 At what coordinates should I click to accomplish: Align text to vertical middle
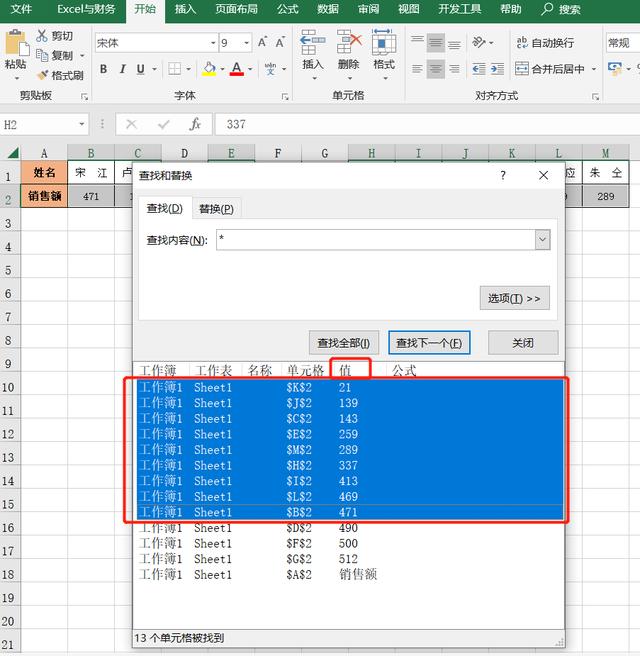435,43
